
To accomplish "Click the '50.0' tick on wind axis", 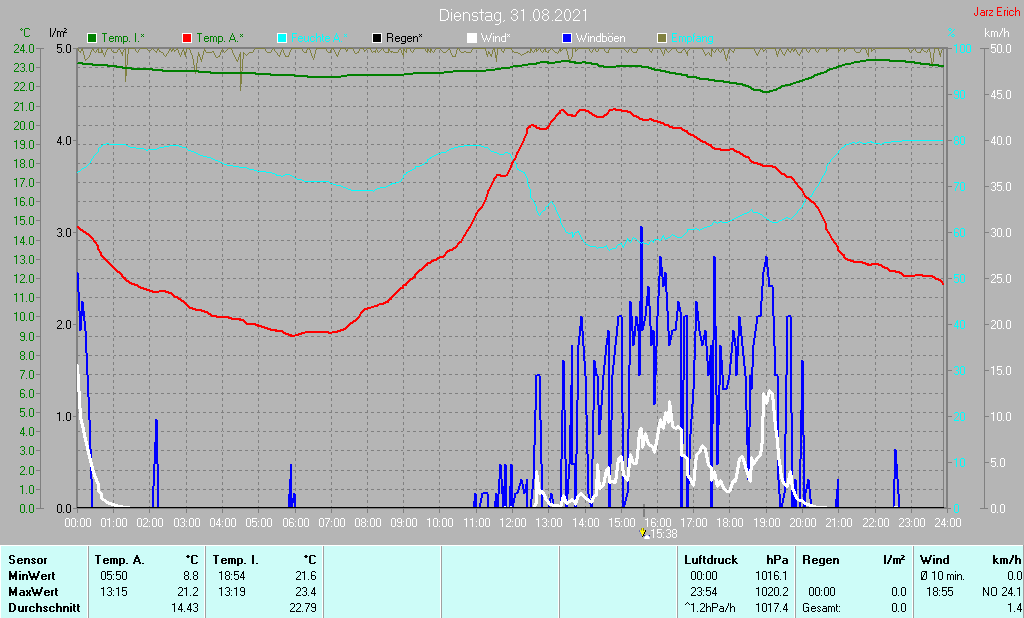I will click(1001, 49).
